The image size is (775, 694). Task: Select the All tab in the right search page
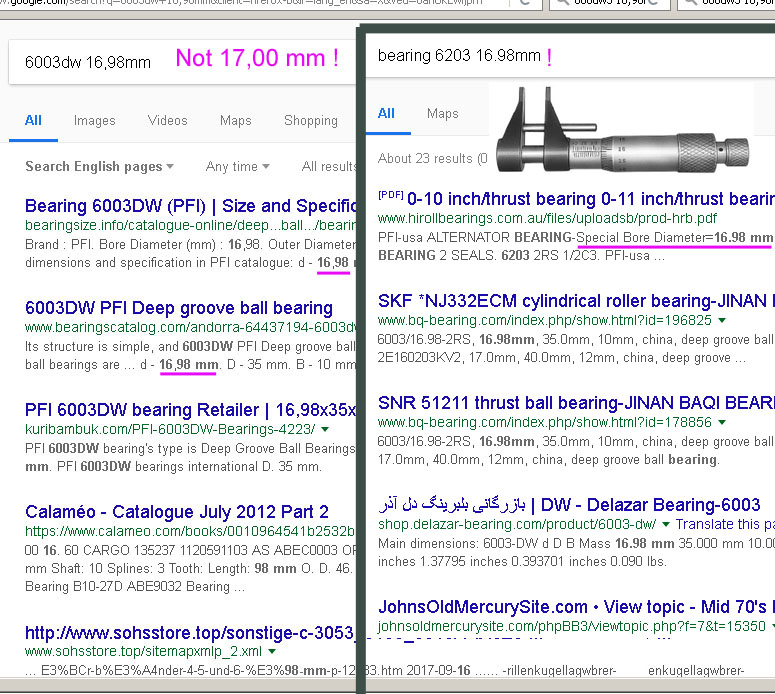coord(387,114)
